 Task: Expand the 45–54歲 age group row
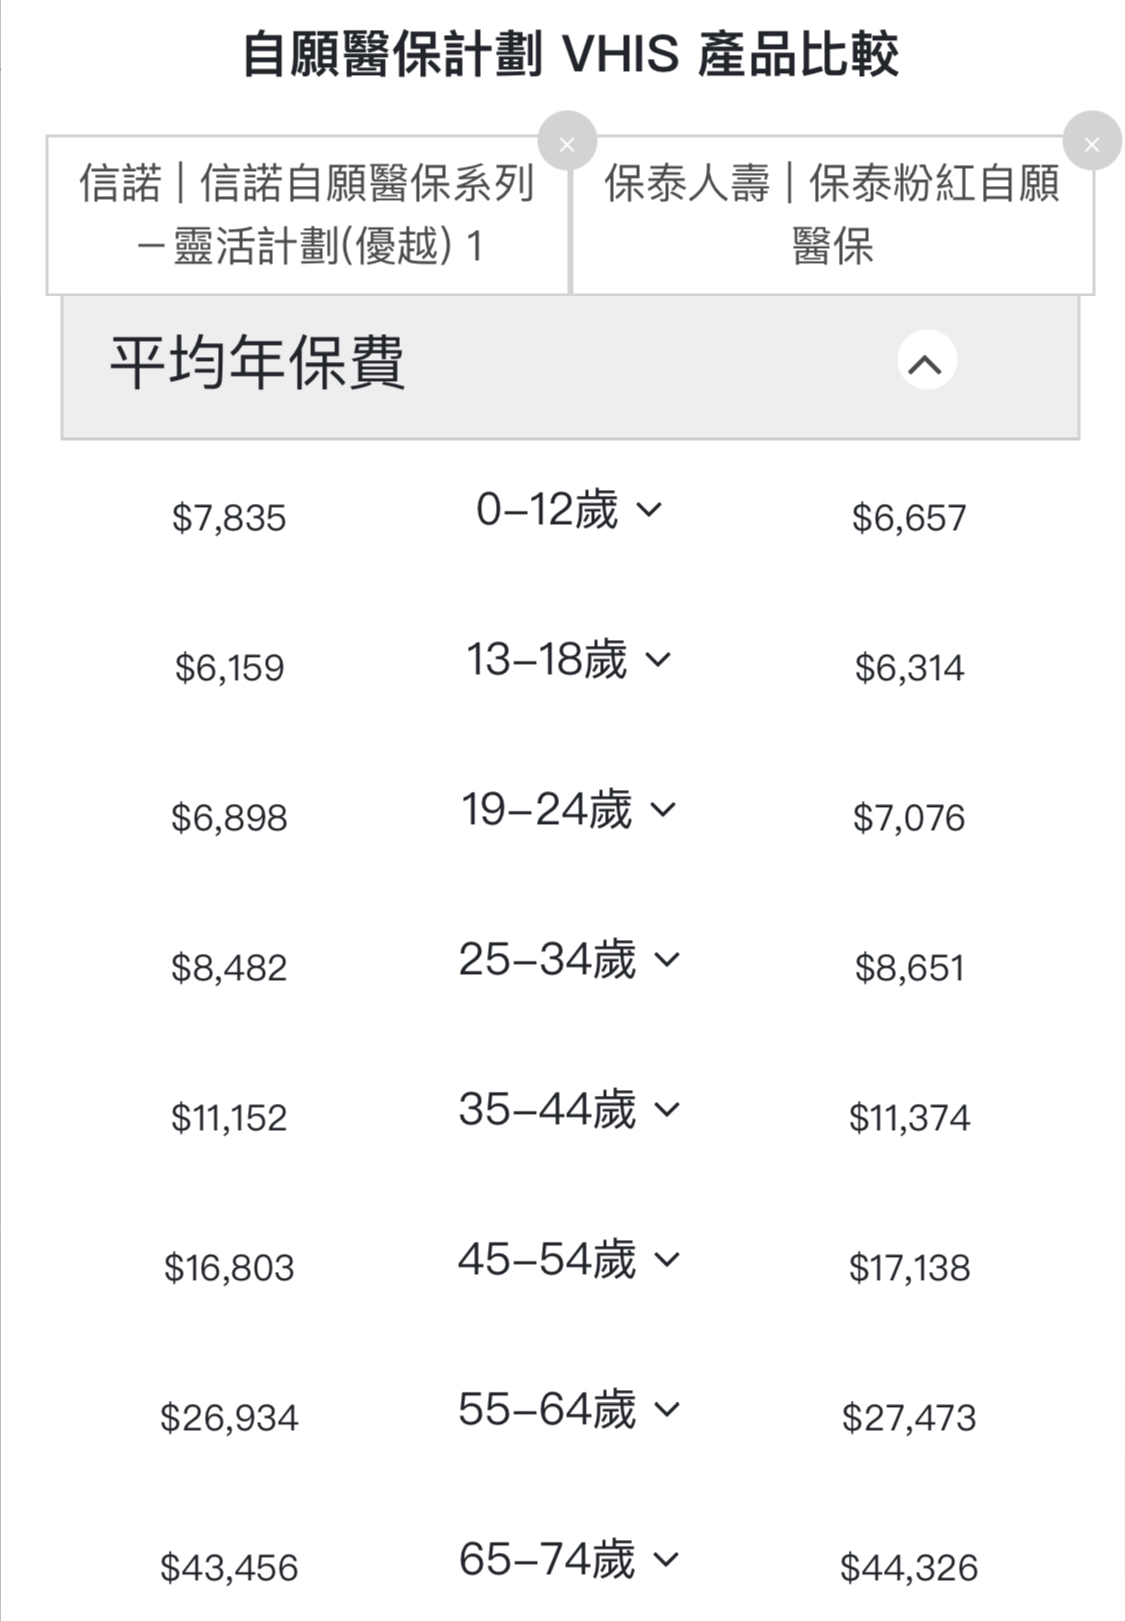568,1260
